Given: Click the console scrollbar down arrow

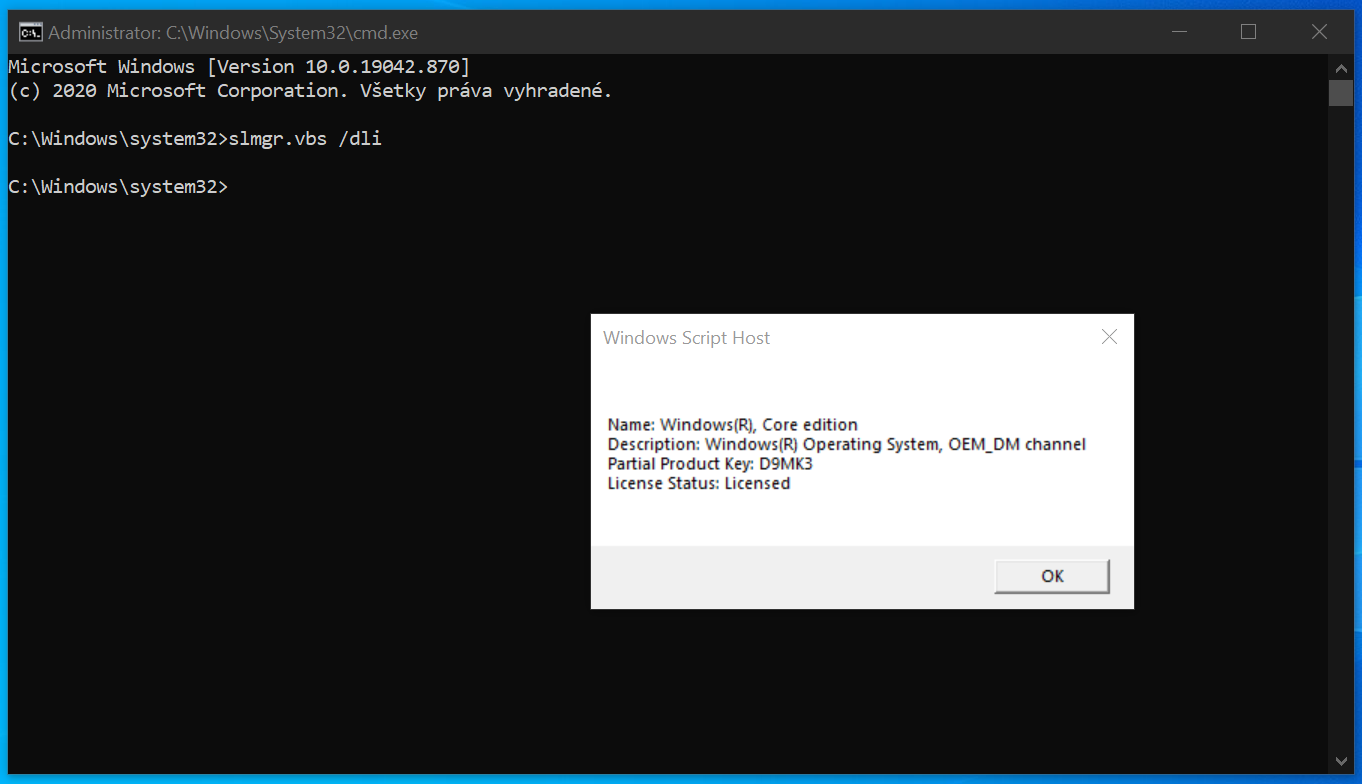Looking at the screenshot, I should coord(1341,761).
